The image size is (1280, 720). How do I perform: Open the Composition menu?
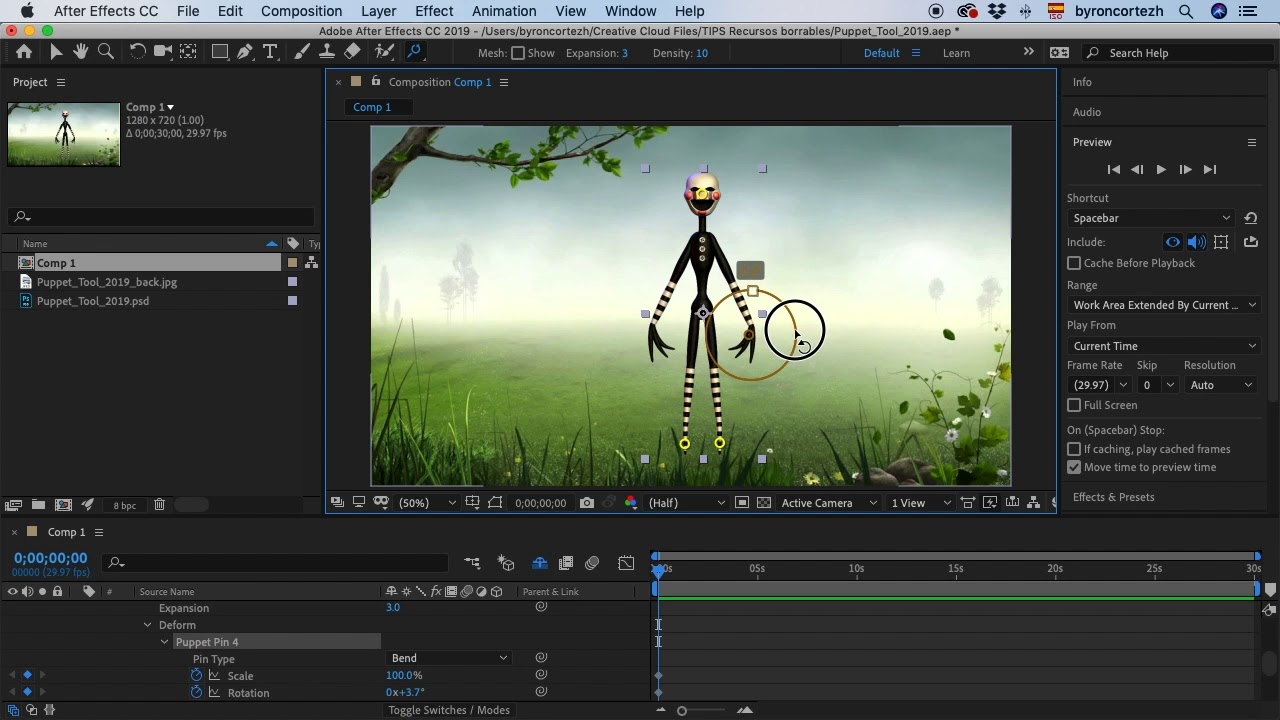[301, 11]
